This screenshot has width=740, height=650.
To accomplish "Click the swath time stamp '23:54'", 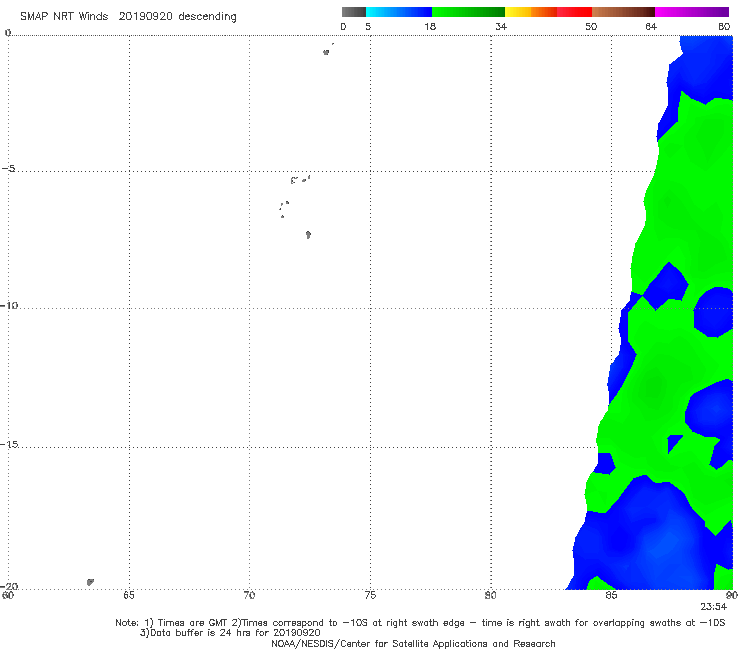I will click(x=713, y=607).
